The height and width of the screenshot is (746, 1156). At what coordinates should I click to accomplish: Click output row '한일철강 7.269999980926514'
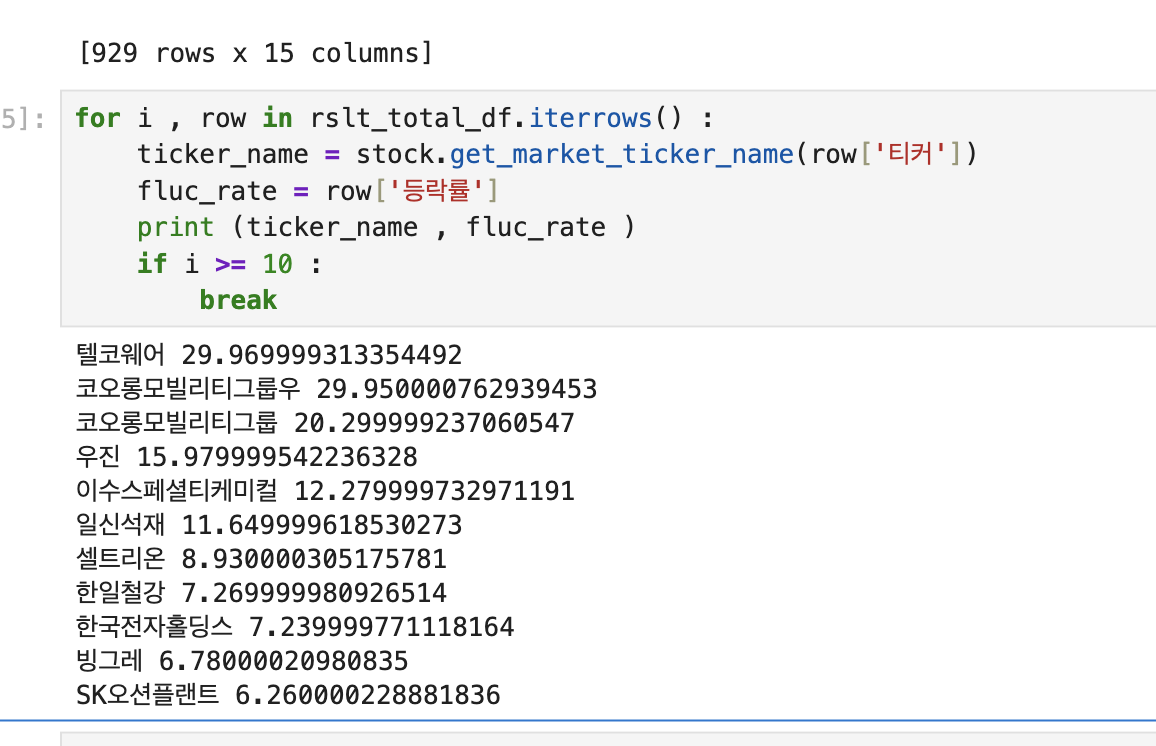pos(261,593)
